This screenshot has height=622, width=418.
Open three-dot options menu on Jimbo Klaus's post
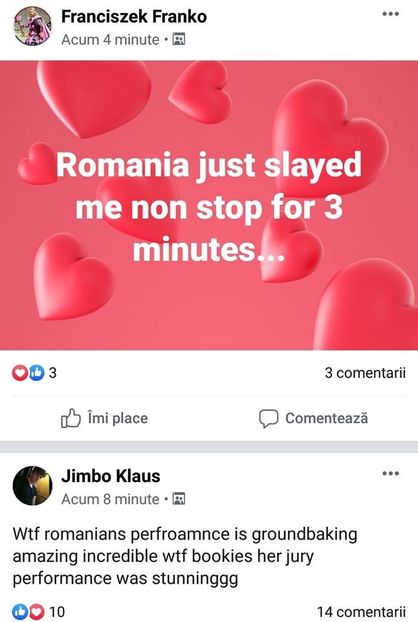pos(390,473)
